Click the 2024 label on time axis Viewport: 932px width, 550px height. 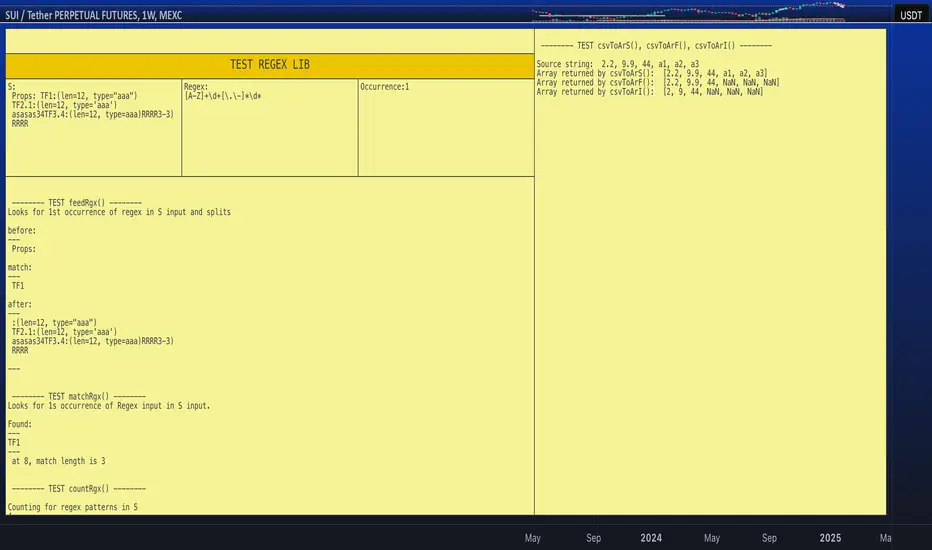point(650,538)
